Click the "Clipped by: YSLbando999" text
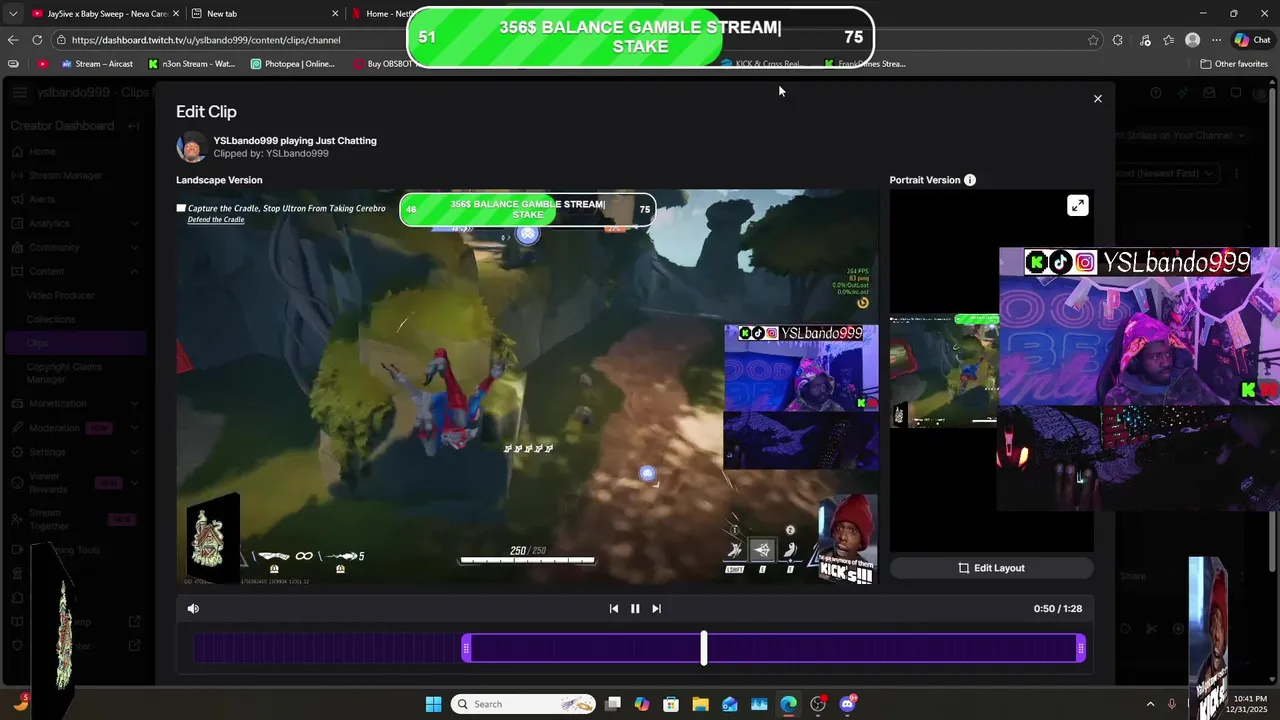This screenshot has height=720, width=1280. 271,154
